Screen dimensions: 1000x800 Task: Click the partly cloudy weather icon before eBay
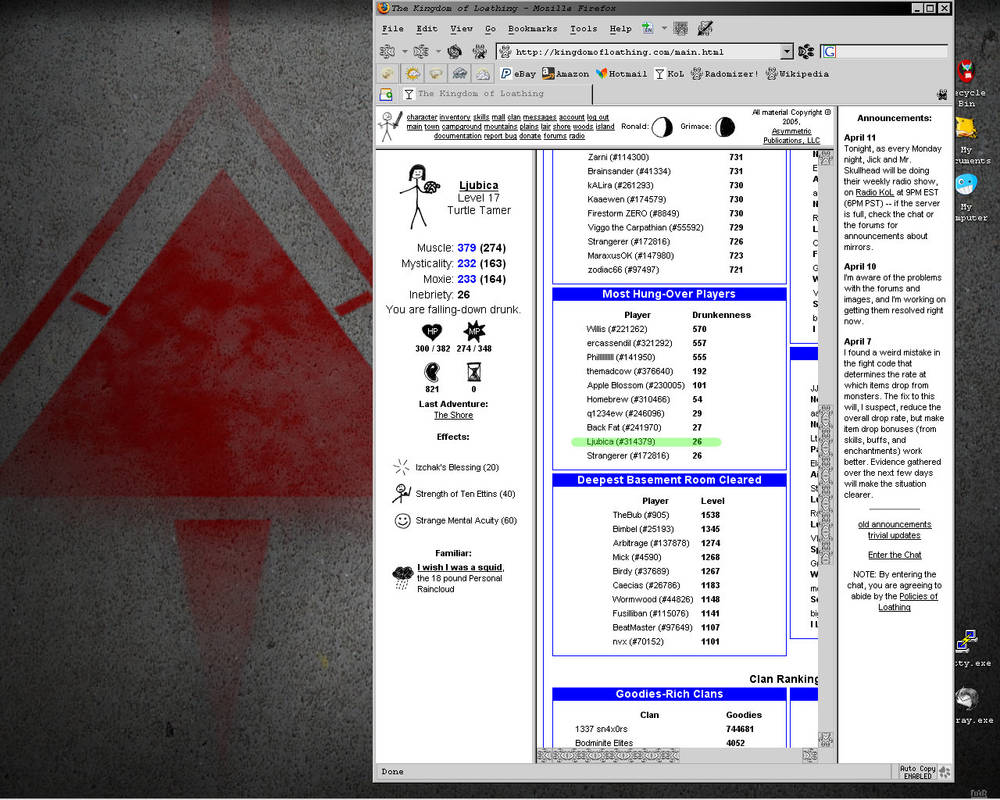pos(483,74)
